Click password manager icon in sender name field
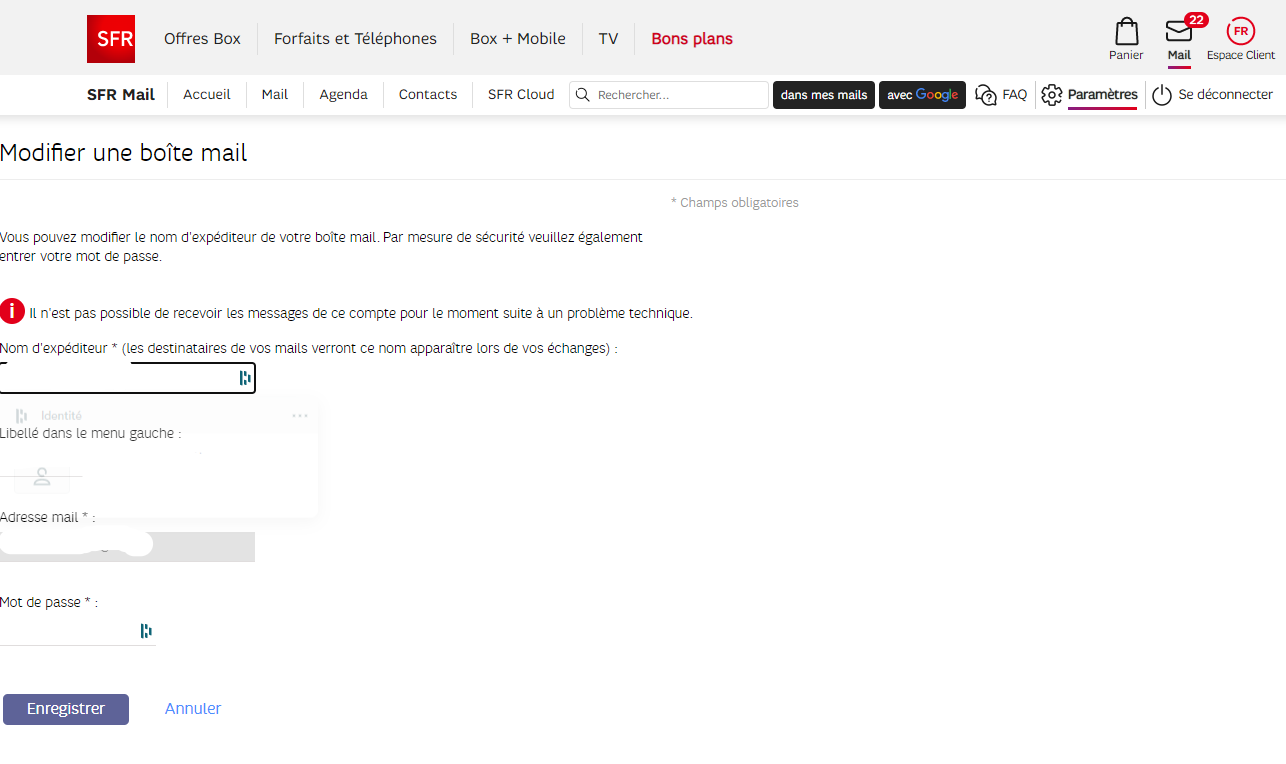The width and height of the screenshot is (1286, 764). pos(244,378)
